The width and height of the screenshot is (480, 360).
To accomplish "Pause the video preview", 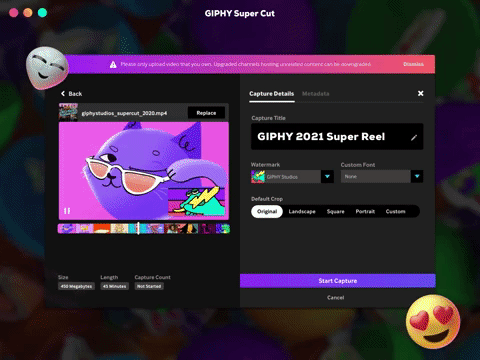I will click(x=67, y=211).
